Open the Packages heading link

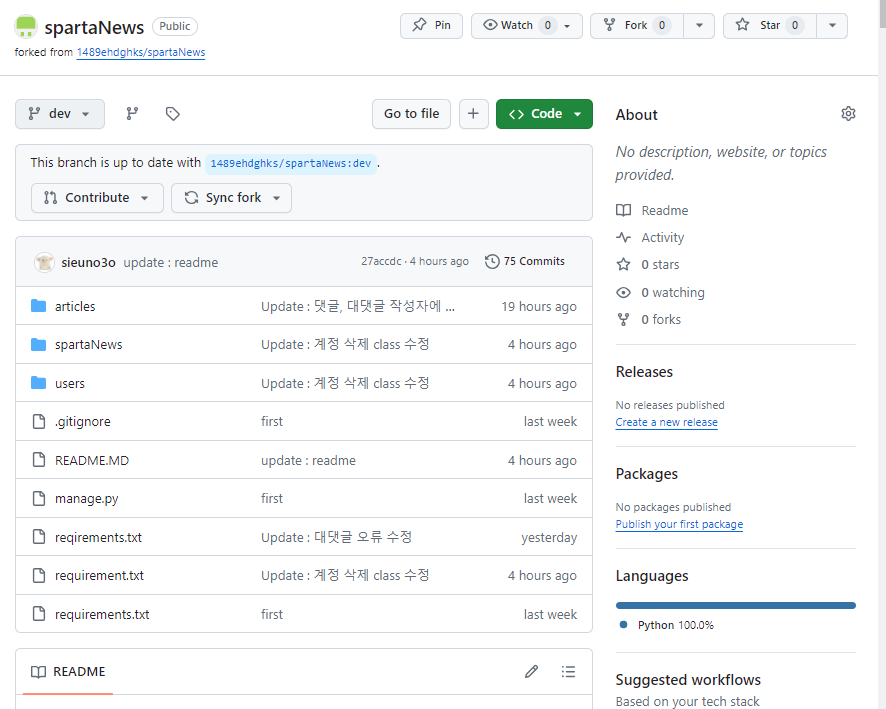(646, 474)
